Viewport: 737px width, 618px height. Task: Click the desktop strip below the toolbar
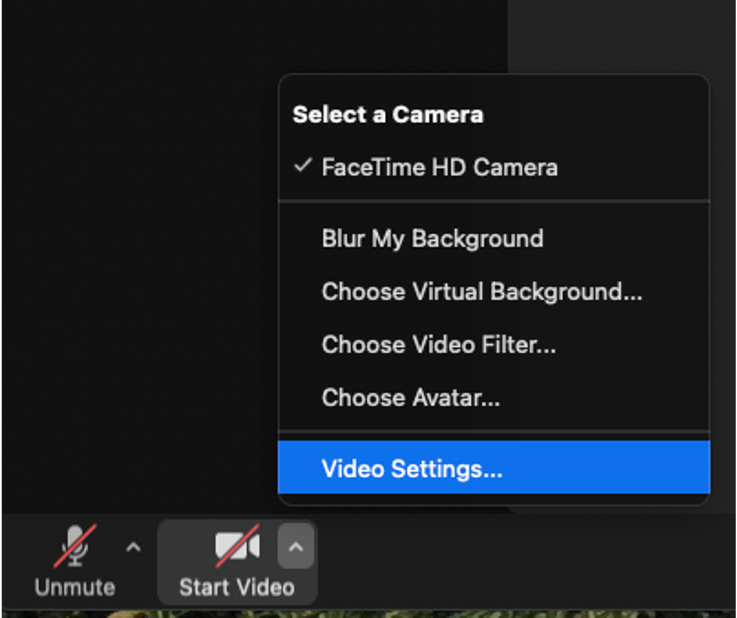[368, 614]
